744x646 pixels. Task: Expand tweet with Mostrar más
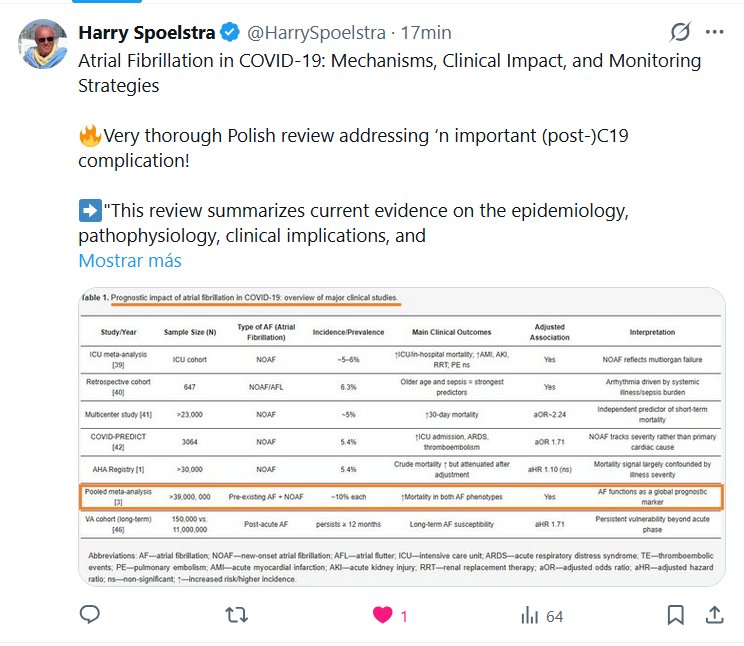tap(130, 261)
